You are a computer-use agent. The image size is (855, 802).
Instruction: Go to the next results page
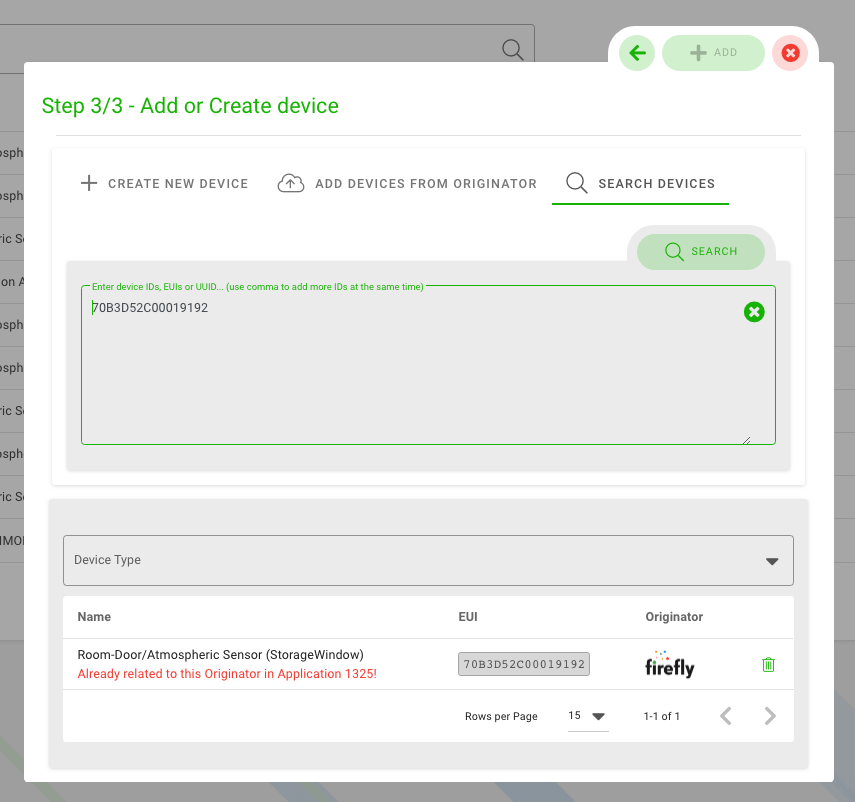pyautogui.click(x=770, y=716)
